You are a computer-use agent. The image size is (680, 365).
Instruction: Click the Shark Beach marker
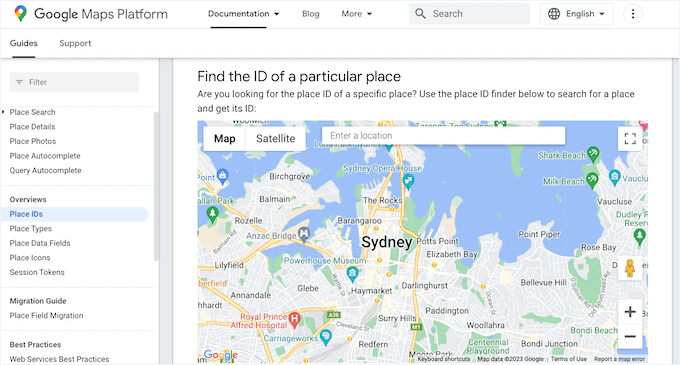click(x=593, y=154)
